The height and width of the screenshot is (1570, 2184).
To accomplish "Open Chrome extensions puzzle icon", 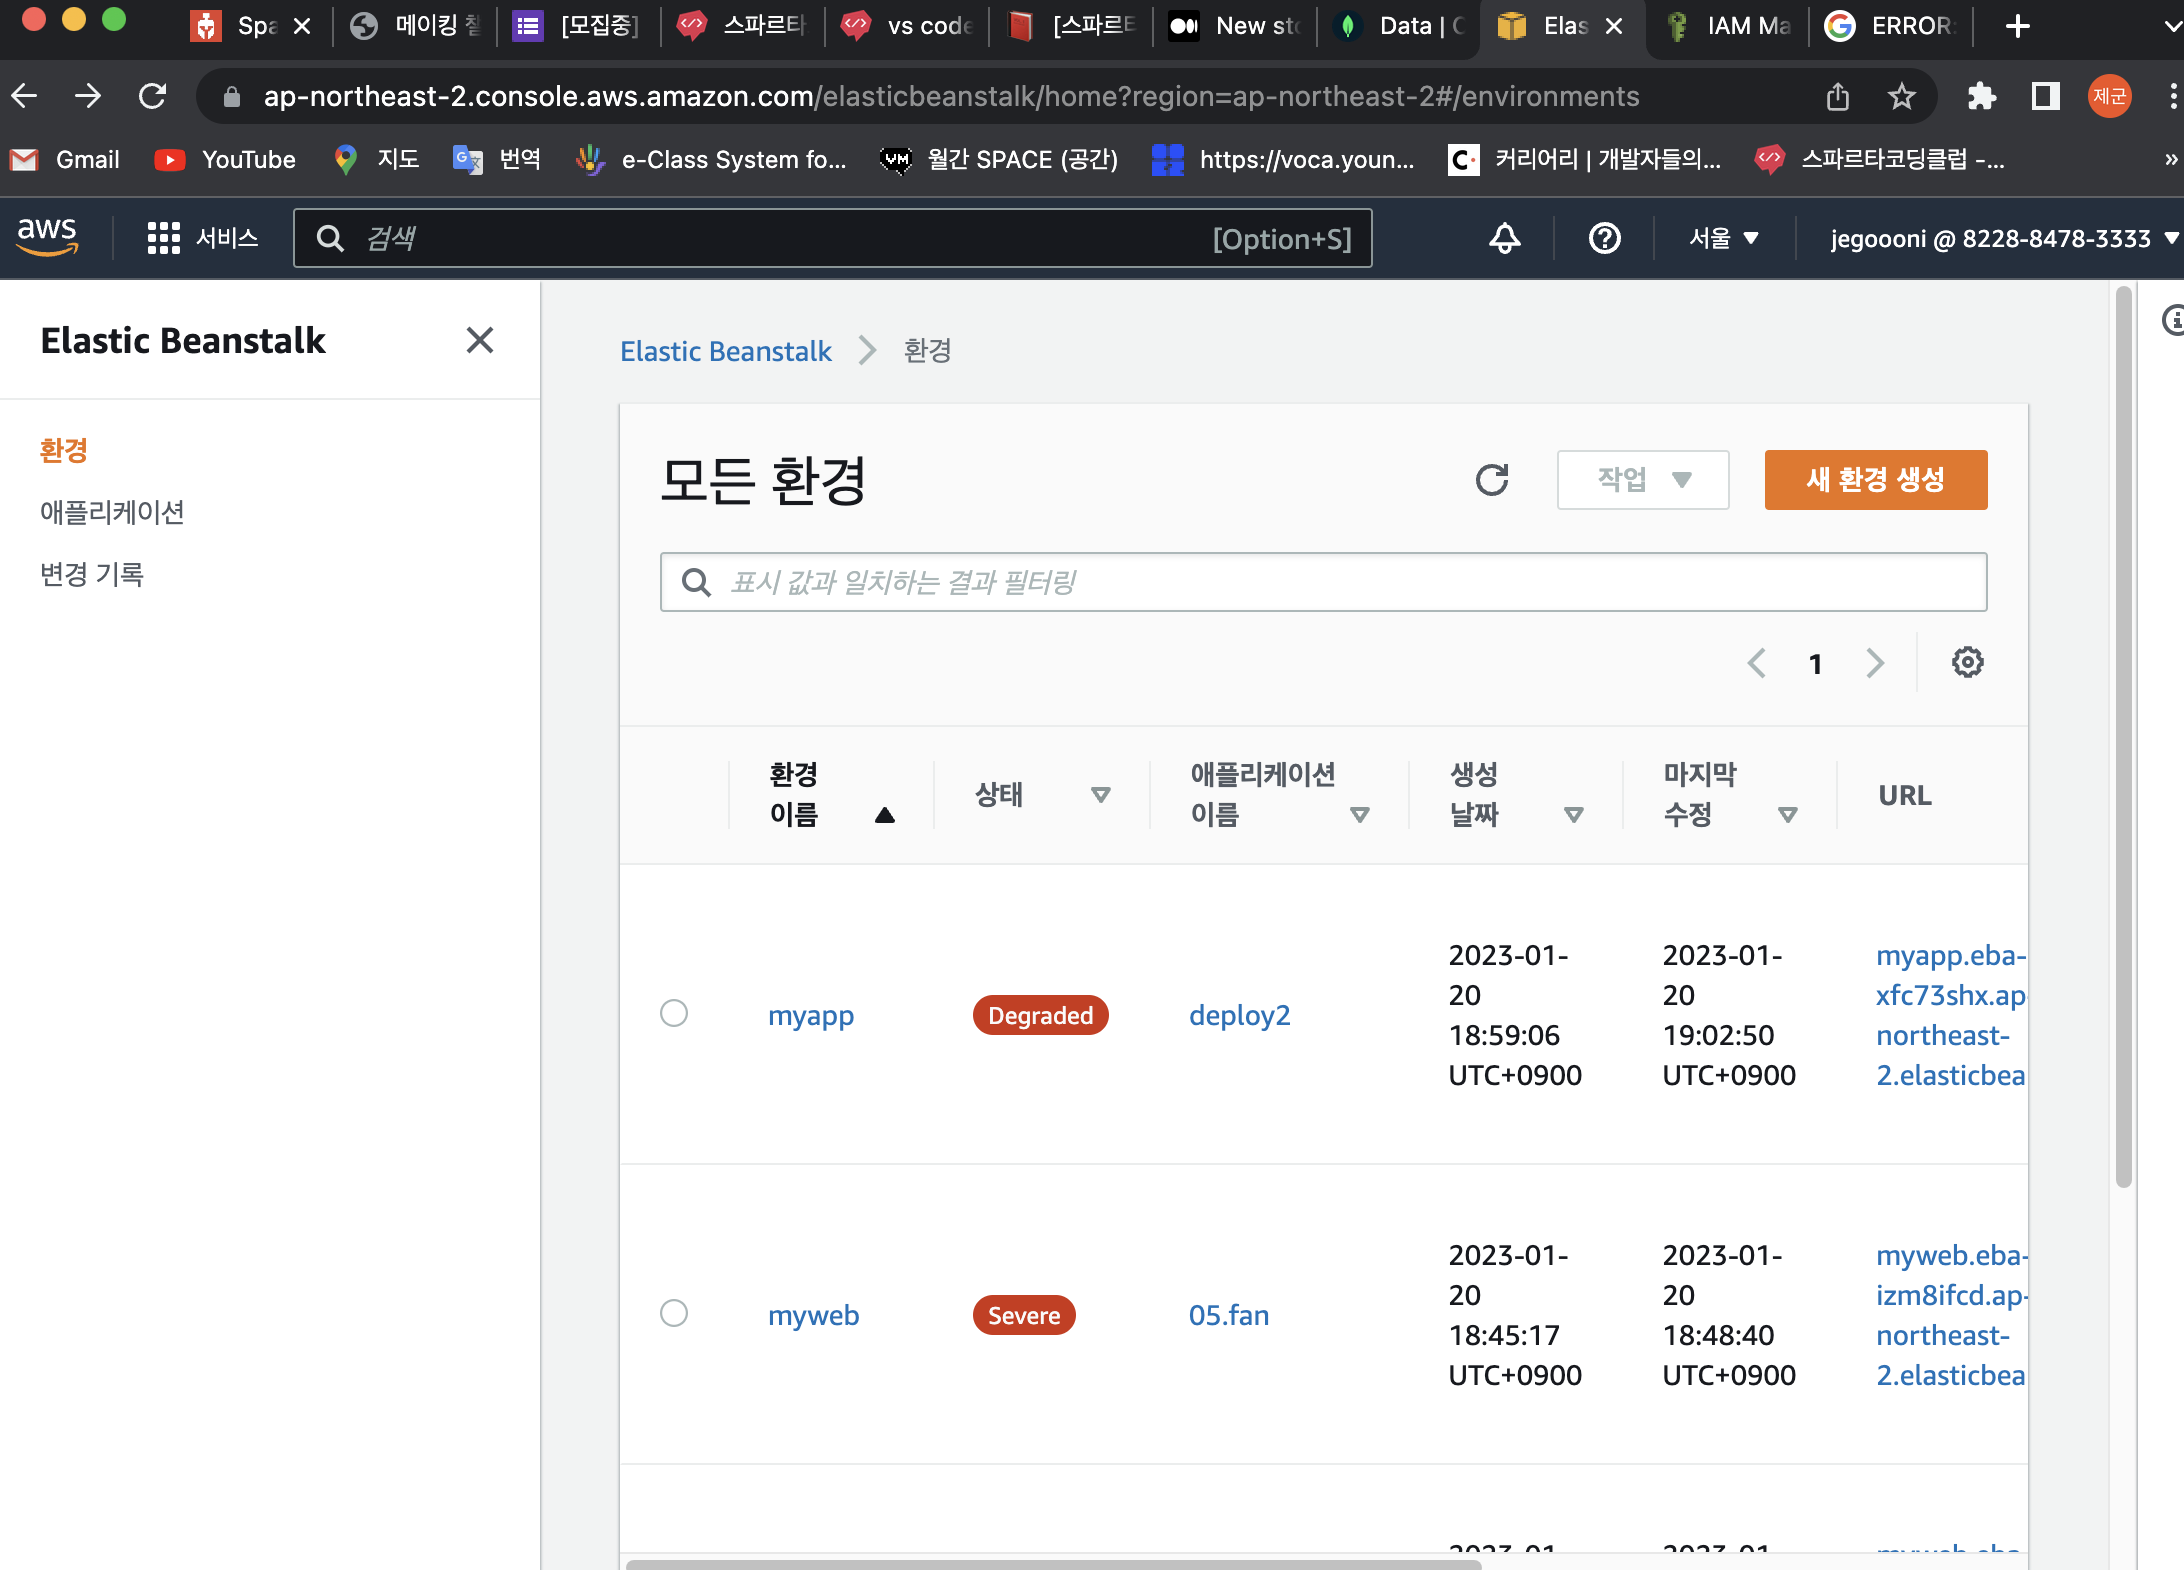I will click(1982, 96).
